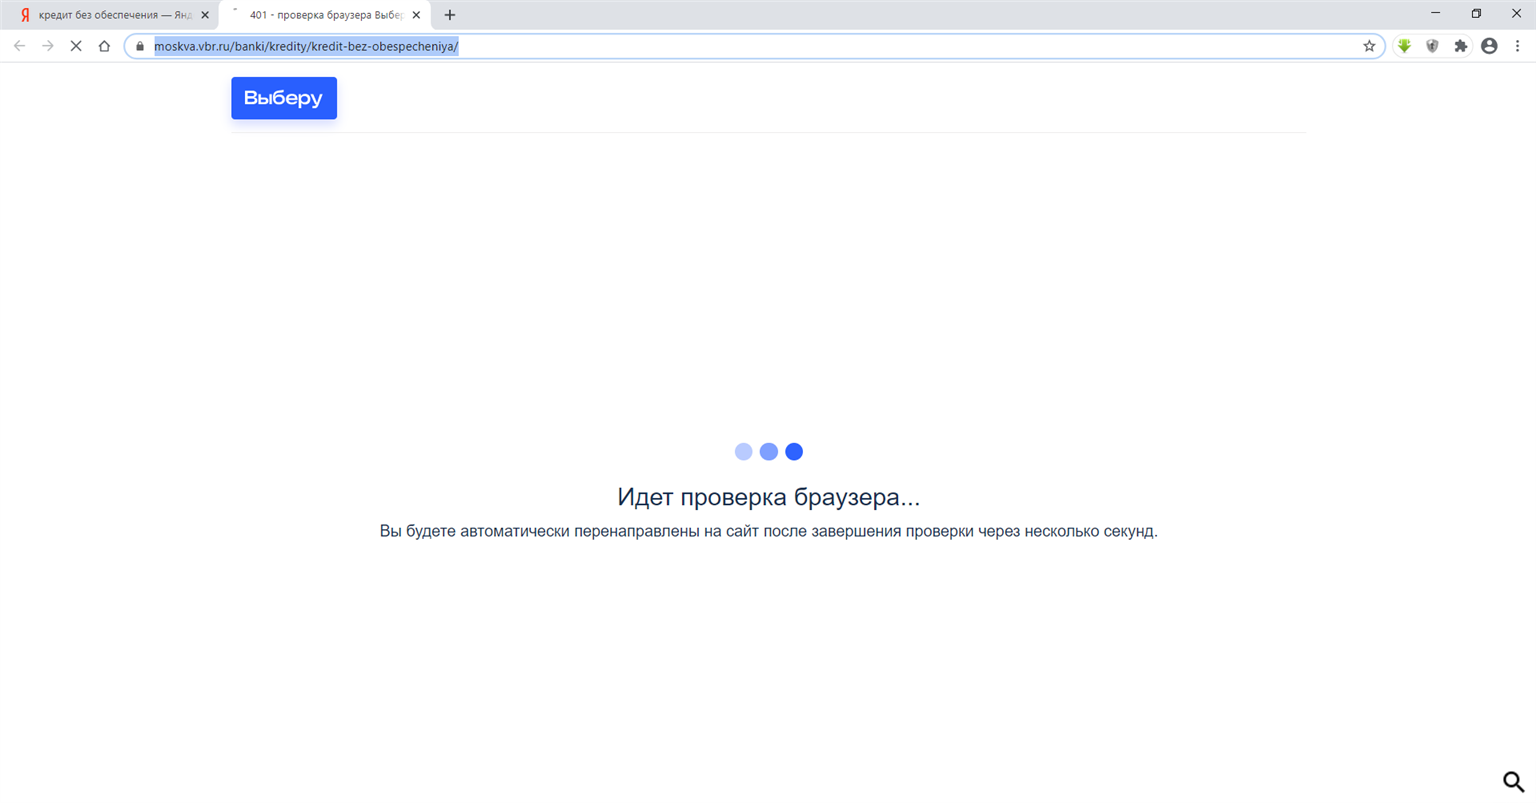
Task: View site info via the lock icon
Action: click(140, 46)
